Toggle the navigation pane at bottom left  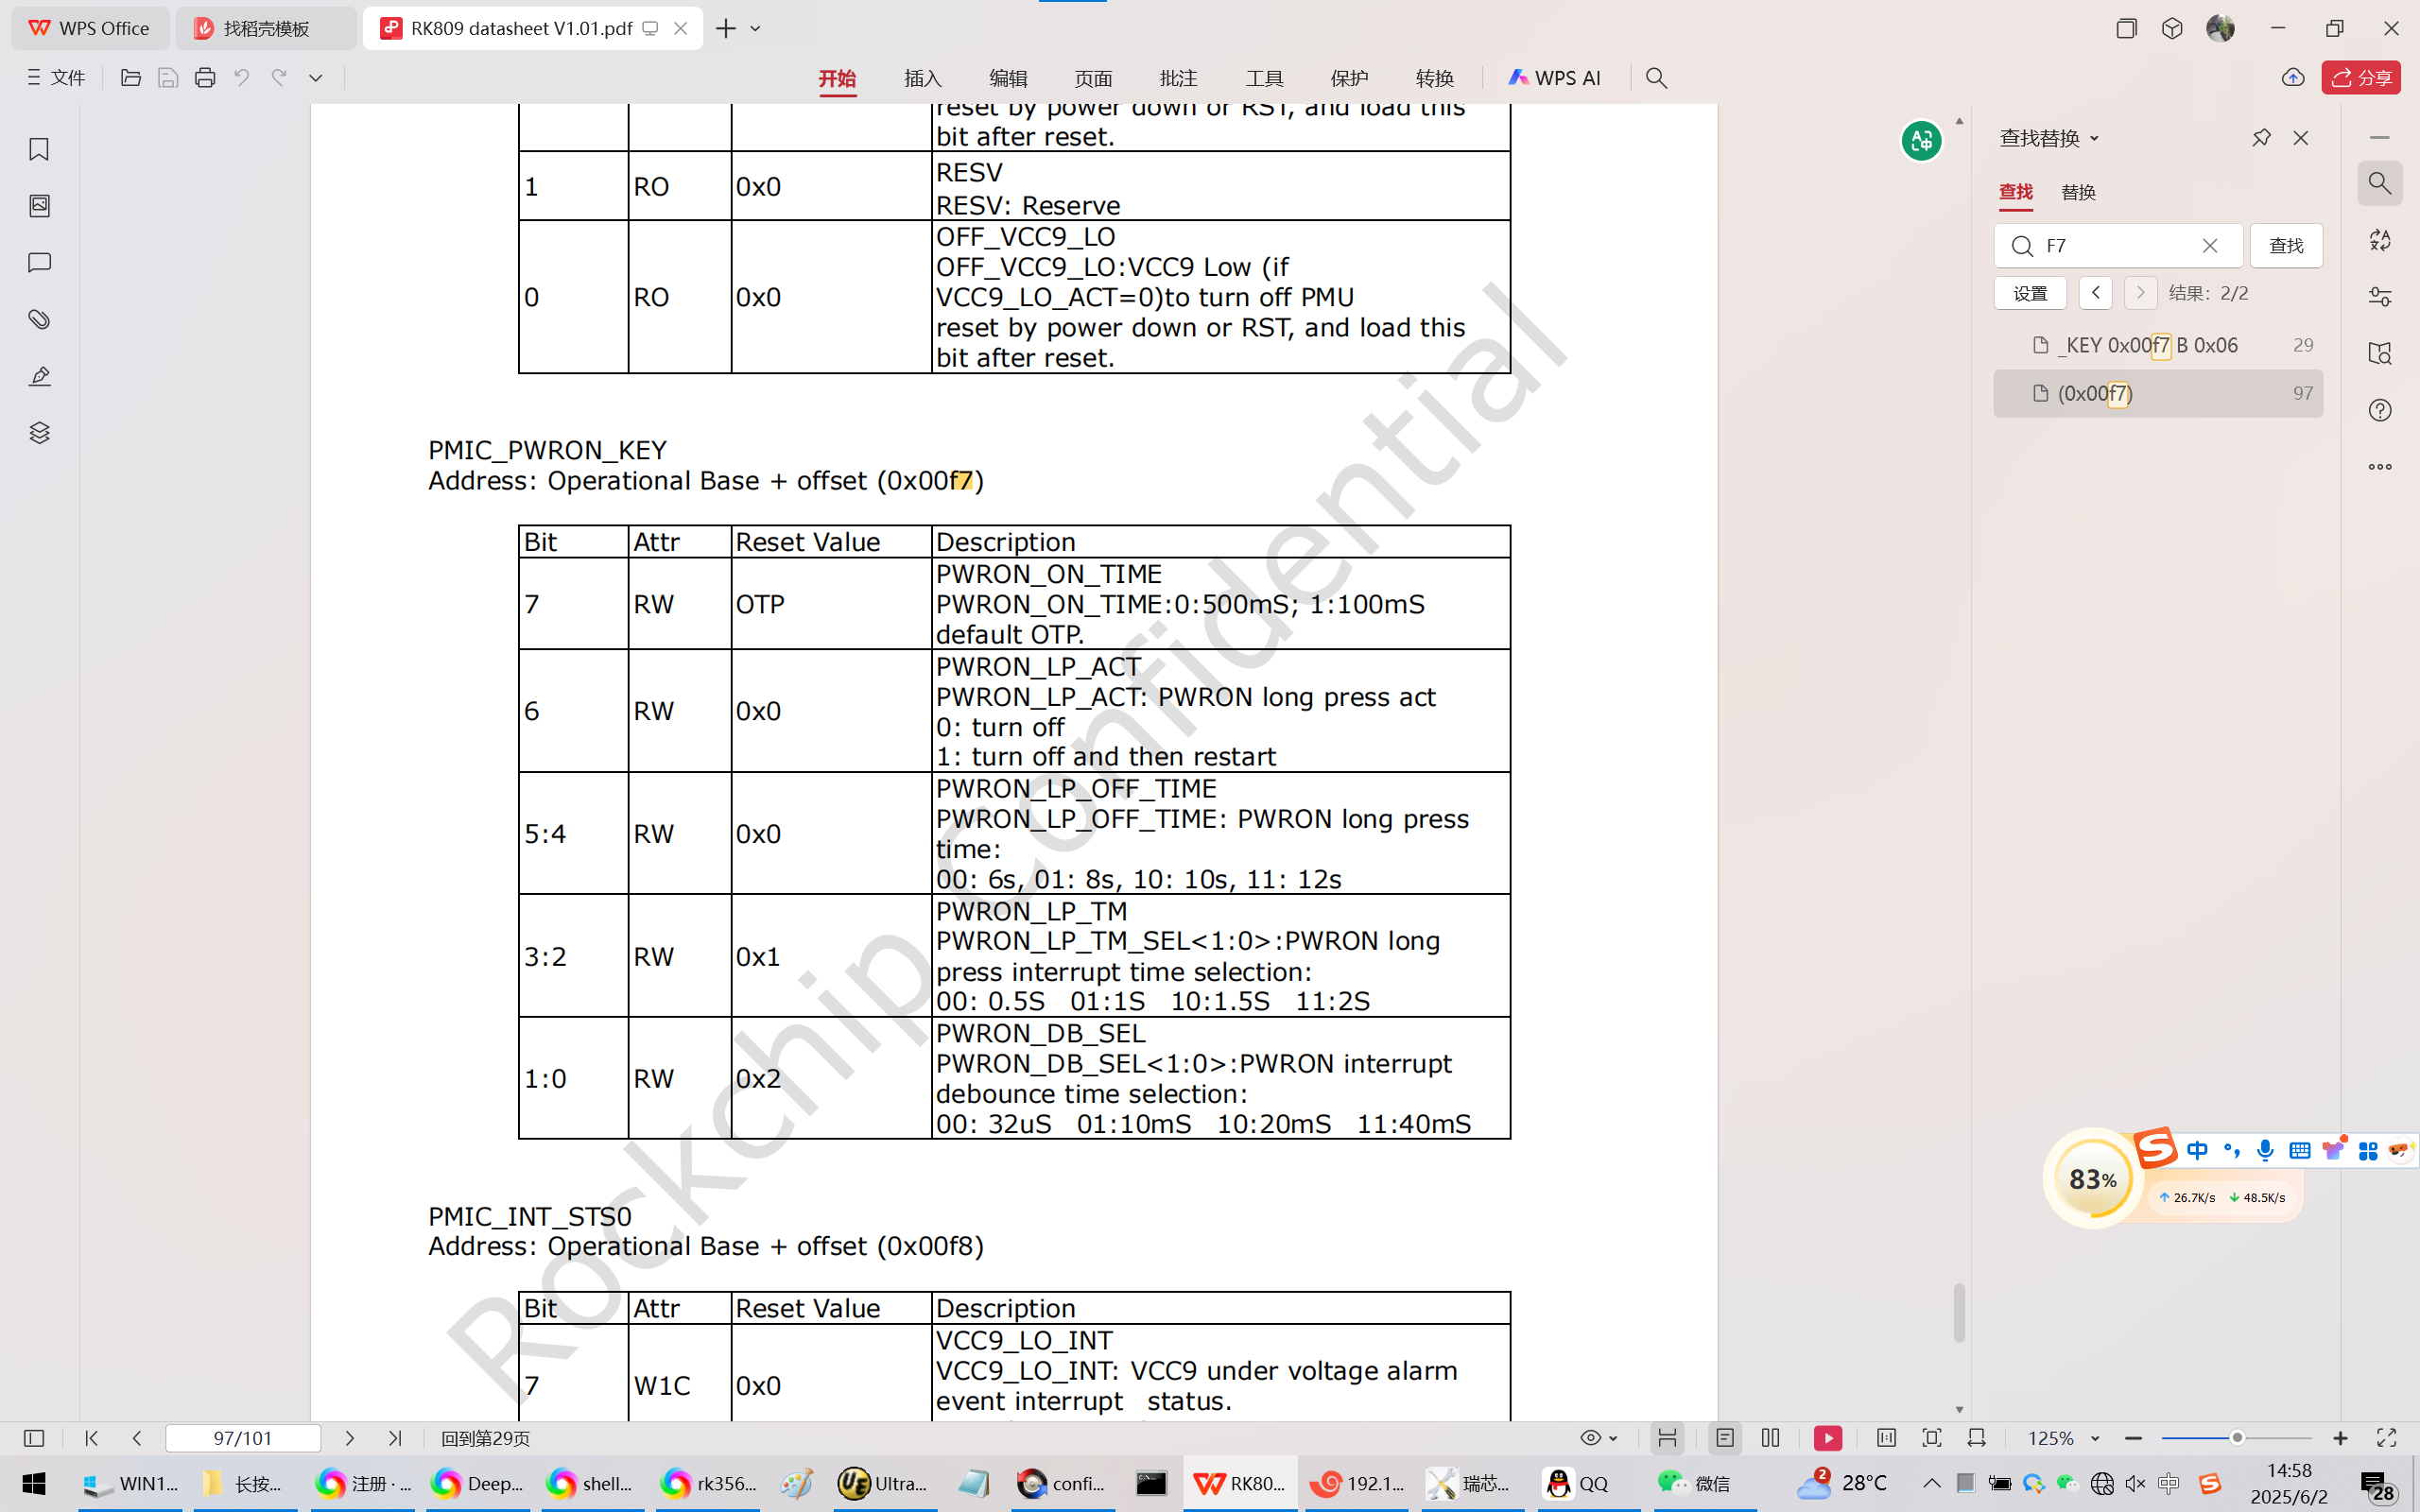pos(34,1438)
